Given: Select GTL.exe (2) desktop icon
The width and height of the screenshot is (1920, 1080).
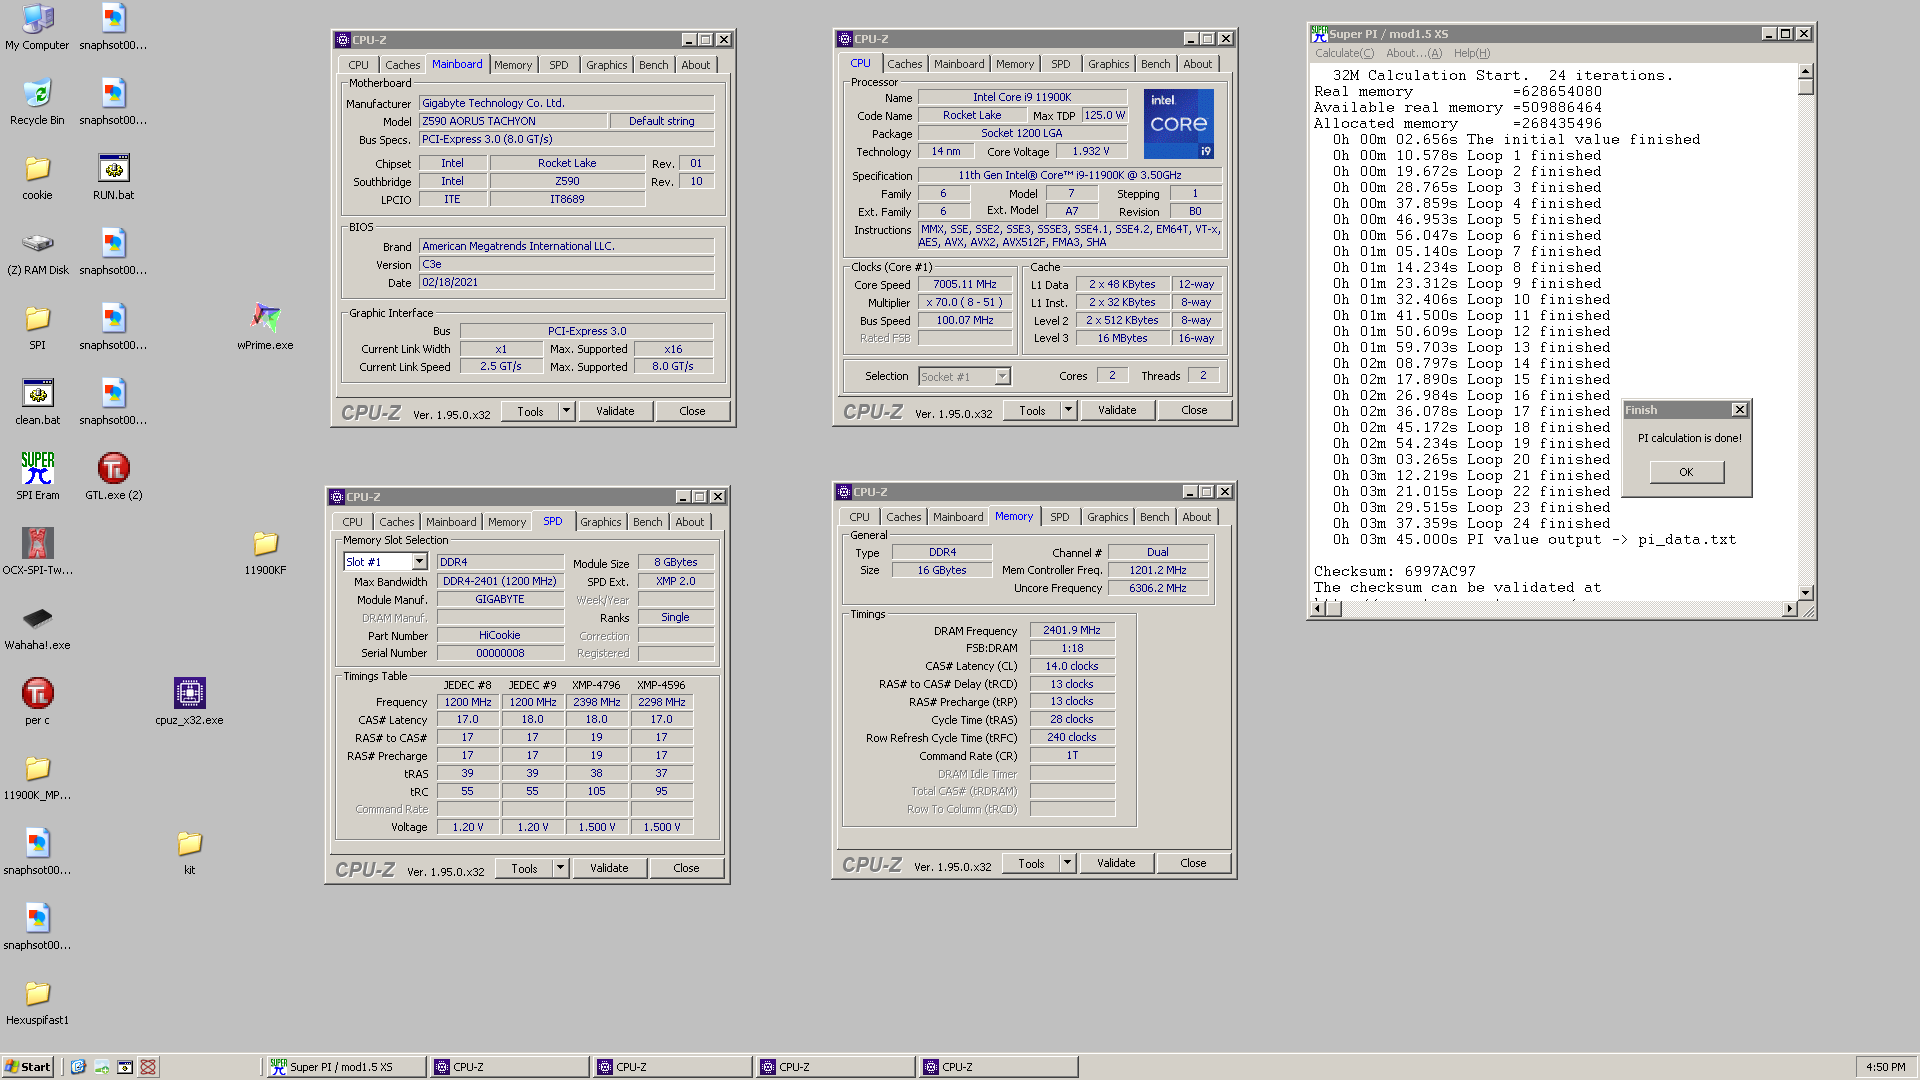Looking at the screenshot, I should coord(113,477).
